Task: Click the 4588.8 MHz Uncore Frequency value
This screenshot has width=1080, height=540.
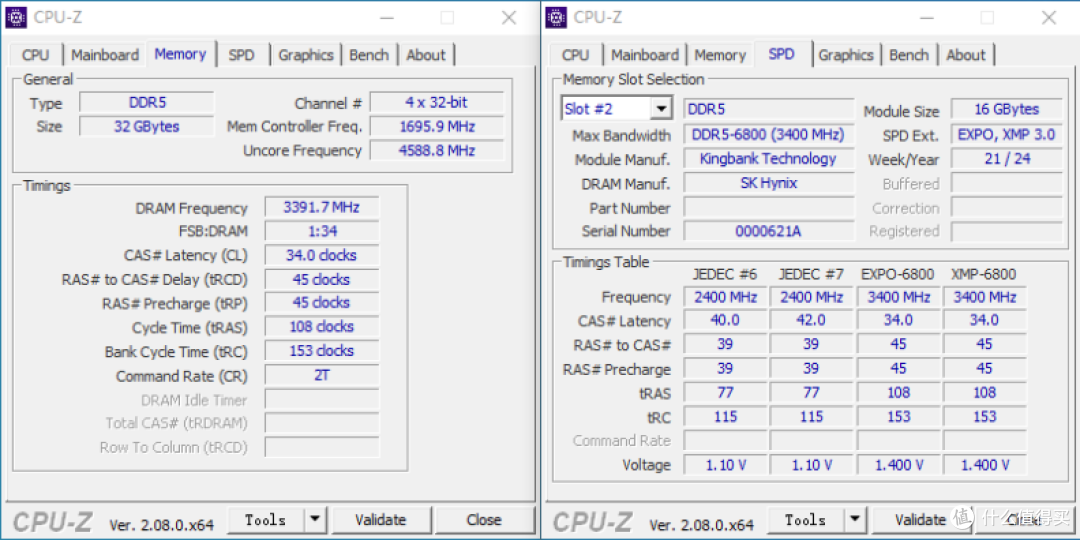Action: coord(437,150)
